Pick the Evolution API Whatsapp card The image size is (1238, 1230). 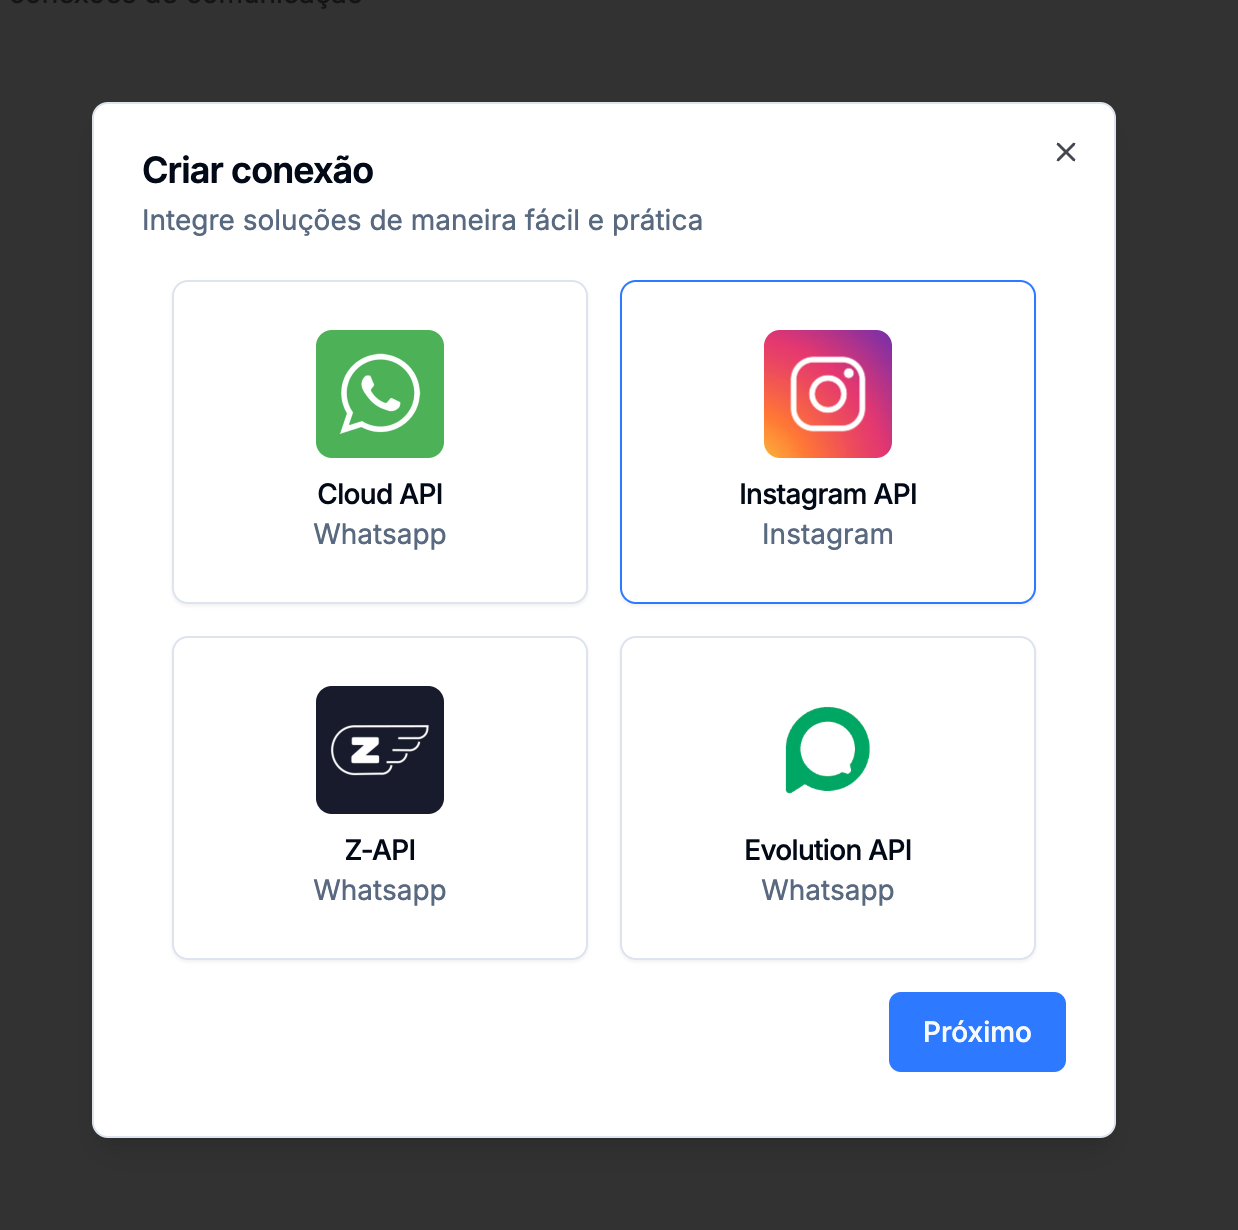828,798
